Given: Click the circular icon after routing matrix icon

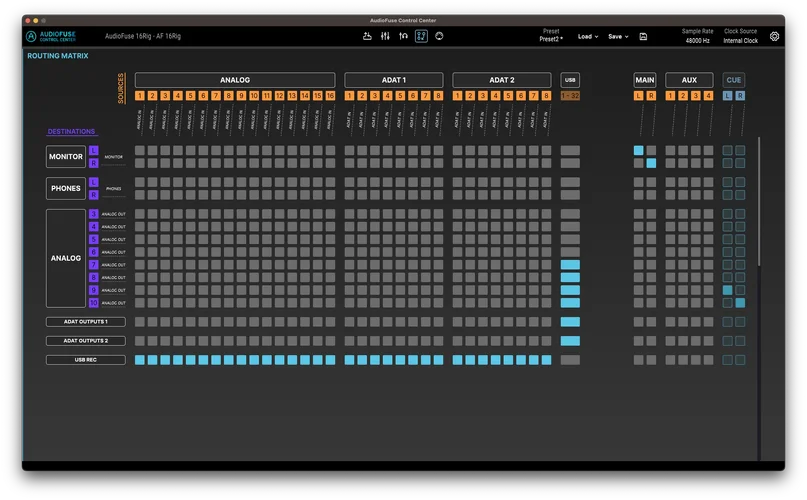Looking at the screenshot, I should tap(439, 36).
